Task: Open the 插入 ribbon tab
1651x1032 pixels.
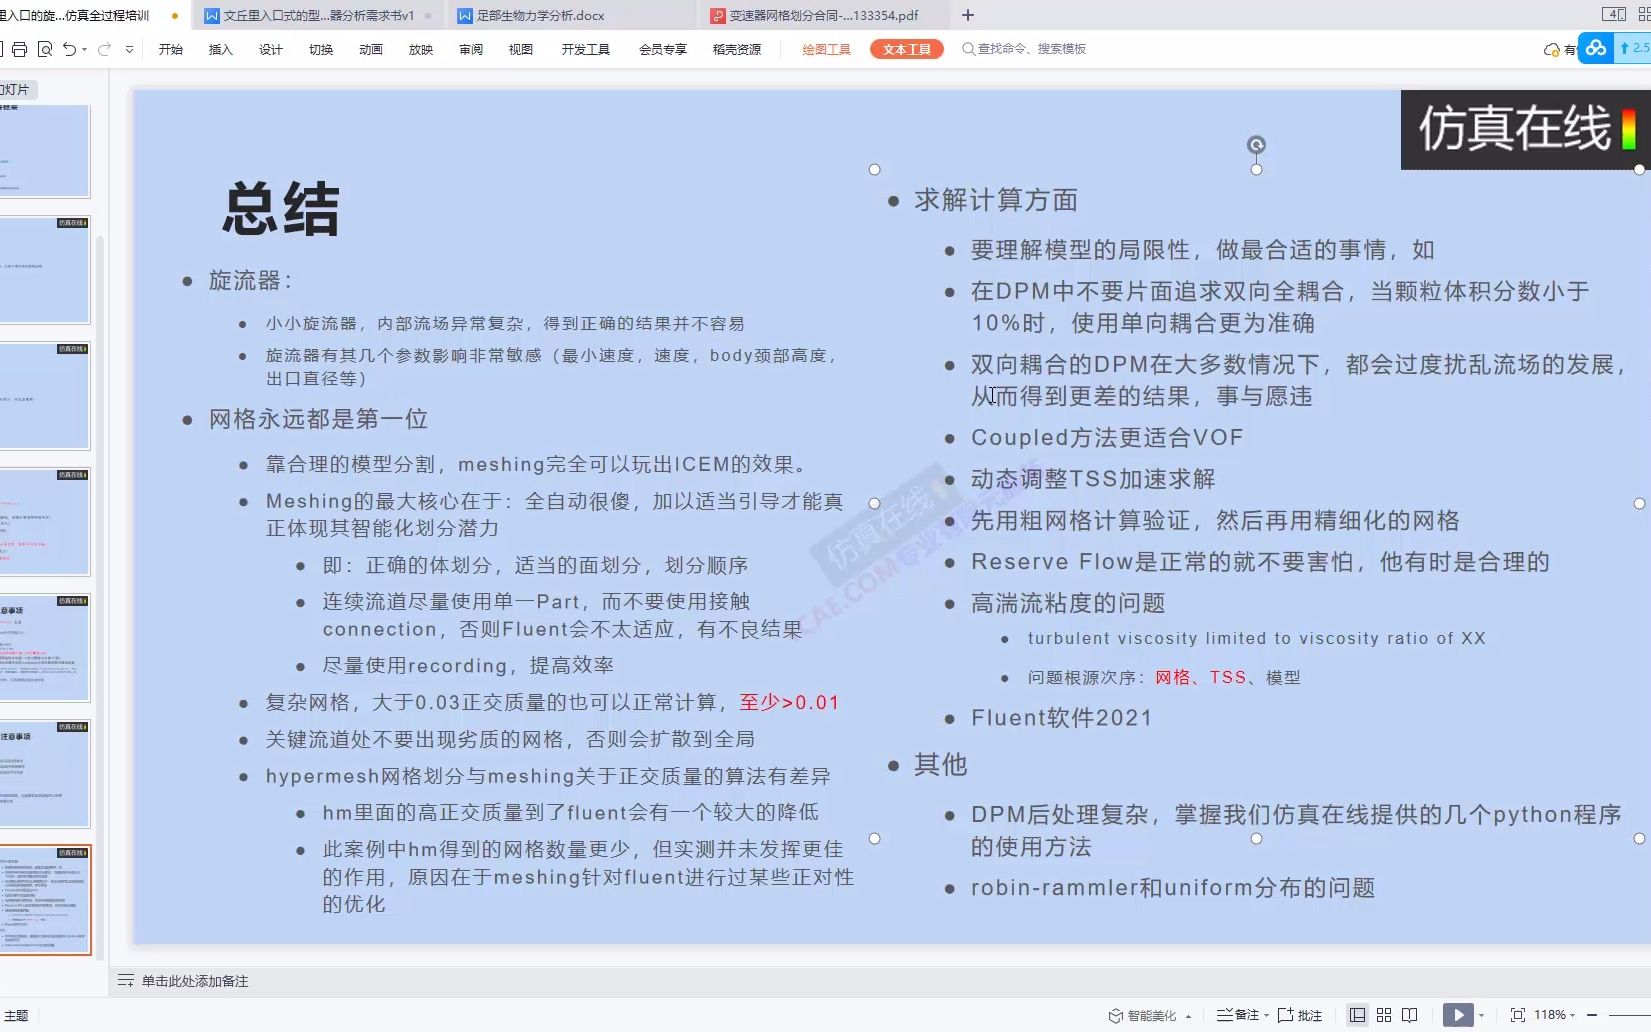Action: pos(220,49)
